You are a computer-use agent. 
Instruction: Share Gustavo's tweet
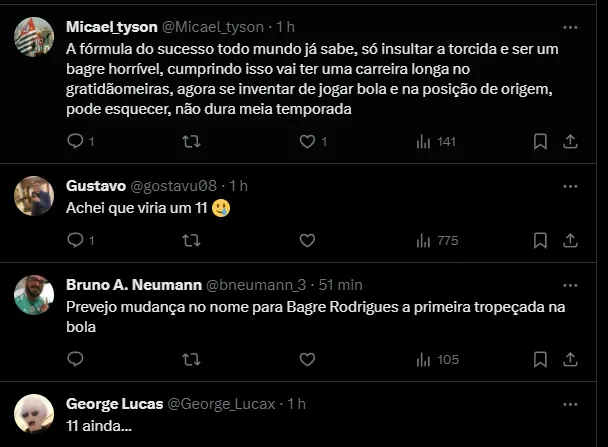[570, 240]
